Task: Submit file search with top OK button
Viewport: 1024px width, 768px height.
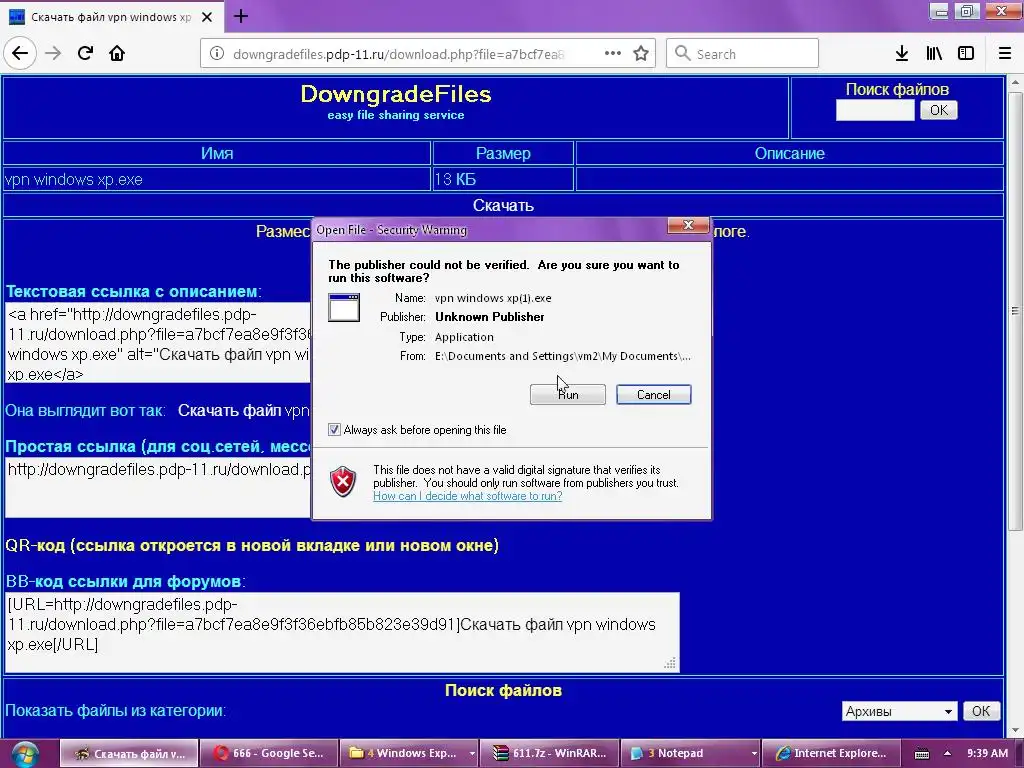Action: pos(938,110)
